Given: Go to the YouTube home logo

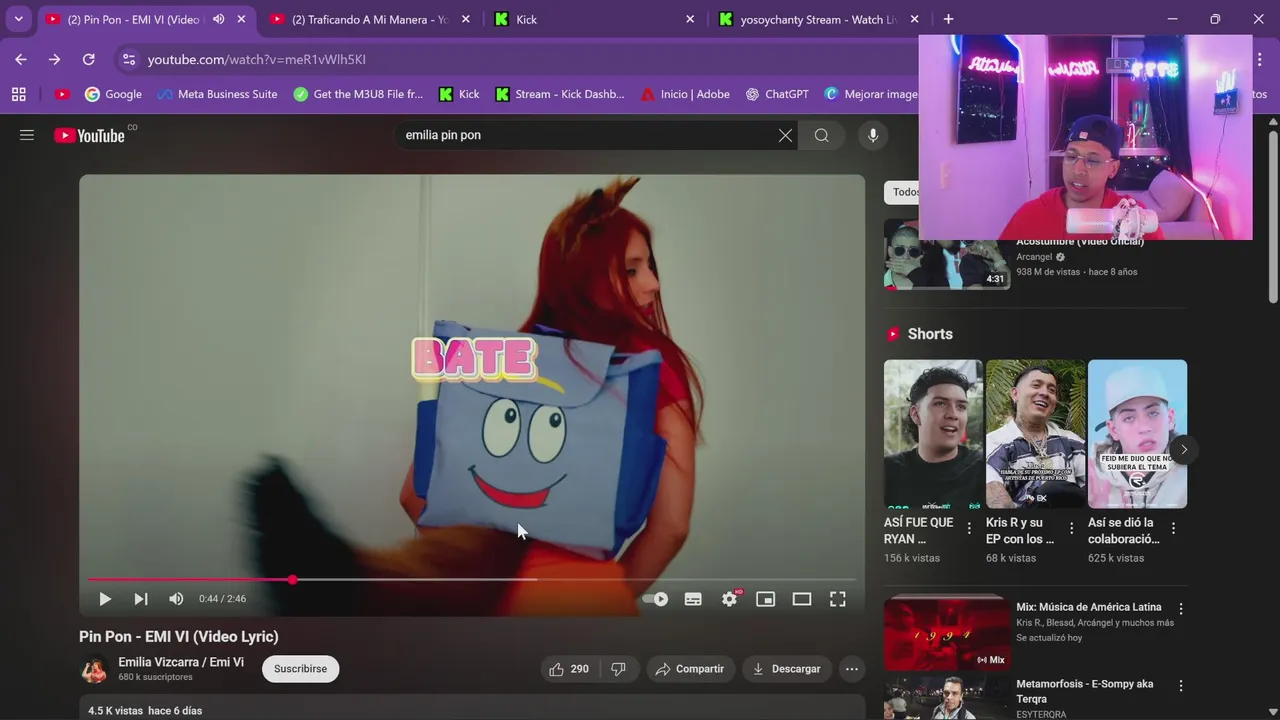Looking at the screenshot, I should pos(90,135).
